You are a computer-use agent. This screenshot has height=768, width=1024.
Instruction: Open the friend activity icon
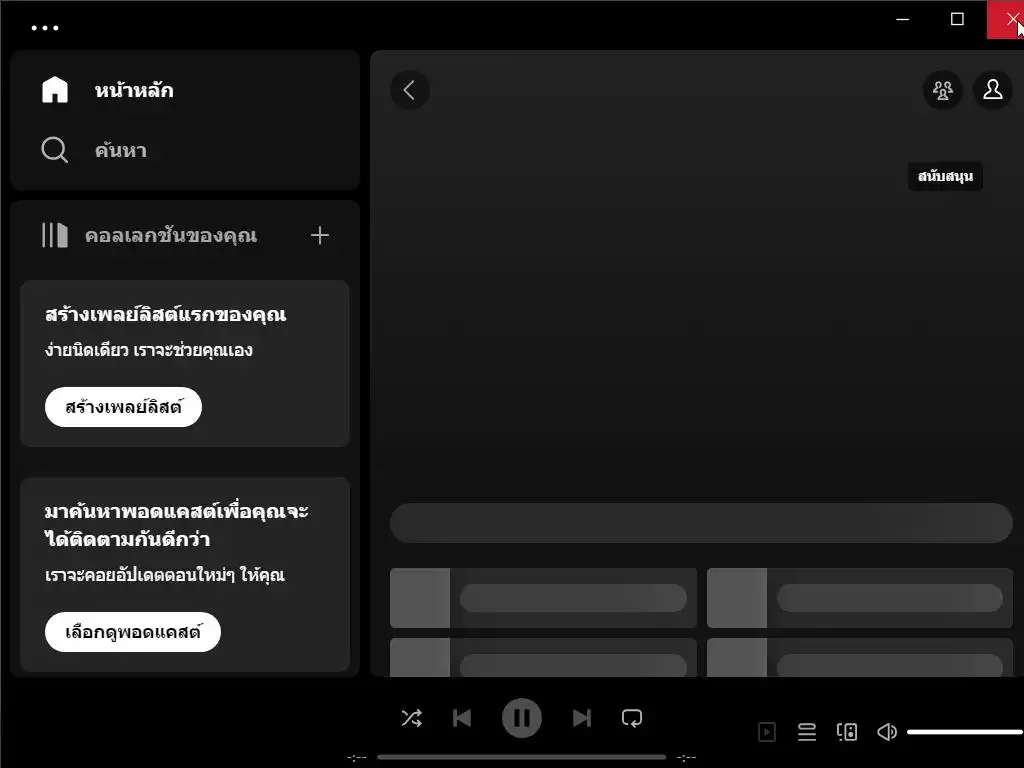click(942, 90)
